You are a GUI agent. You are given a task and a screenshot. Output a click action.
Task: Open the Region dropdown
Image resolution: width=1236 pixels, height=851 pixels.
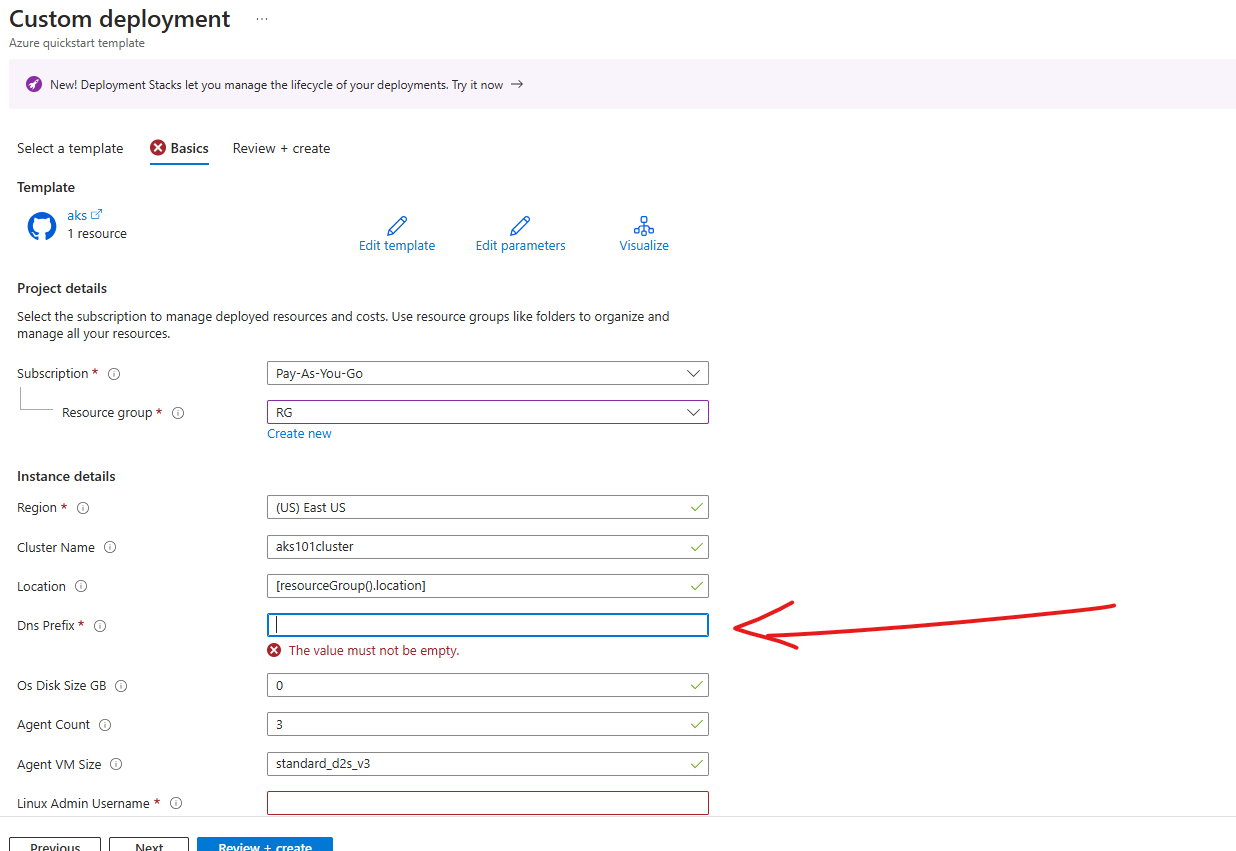(488, 507)
